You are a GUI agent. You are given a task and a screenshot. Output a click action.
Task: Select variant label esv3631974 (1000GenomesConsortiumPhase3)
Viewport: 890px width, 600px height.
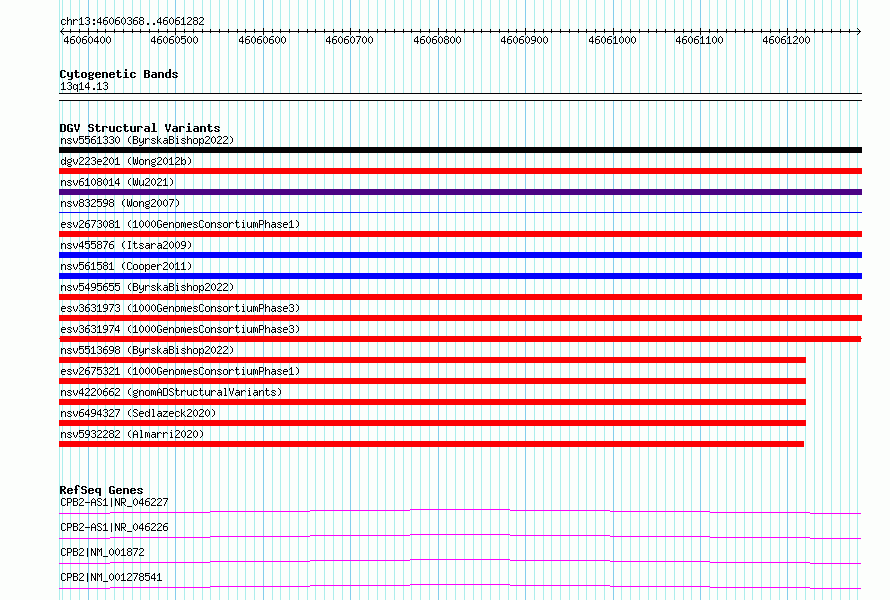tap(180, 329)
